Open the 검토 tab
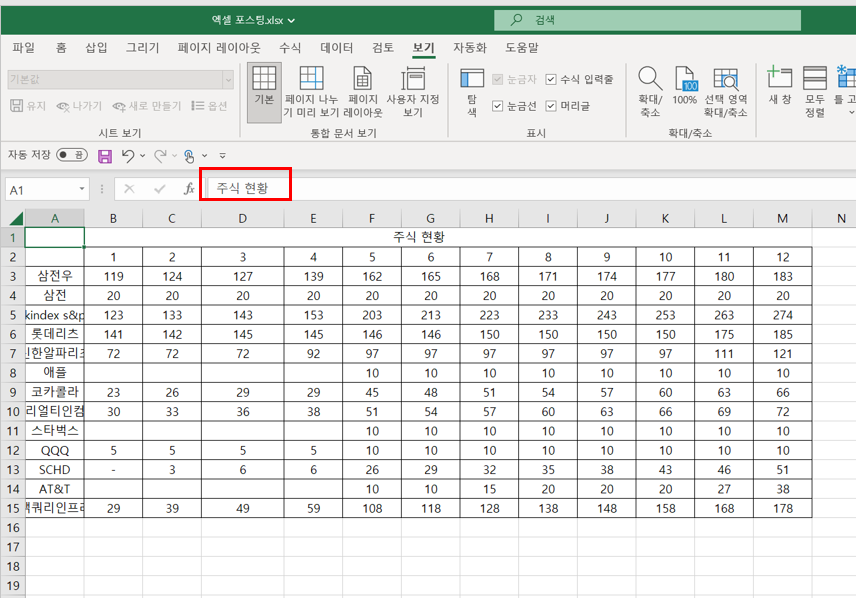The height and width of the screenshot is (598, 856). click(x=383, y=48)
